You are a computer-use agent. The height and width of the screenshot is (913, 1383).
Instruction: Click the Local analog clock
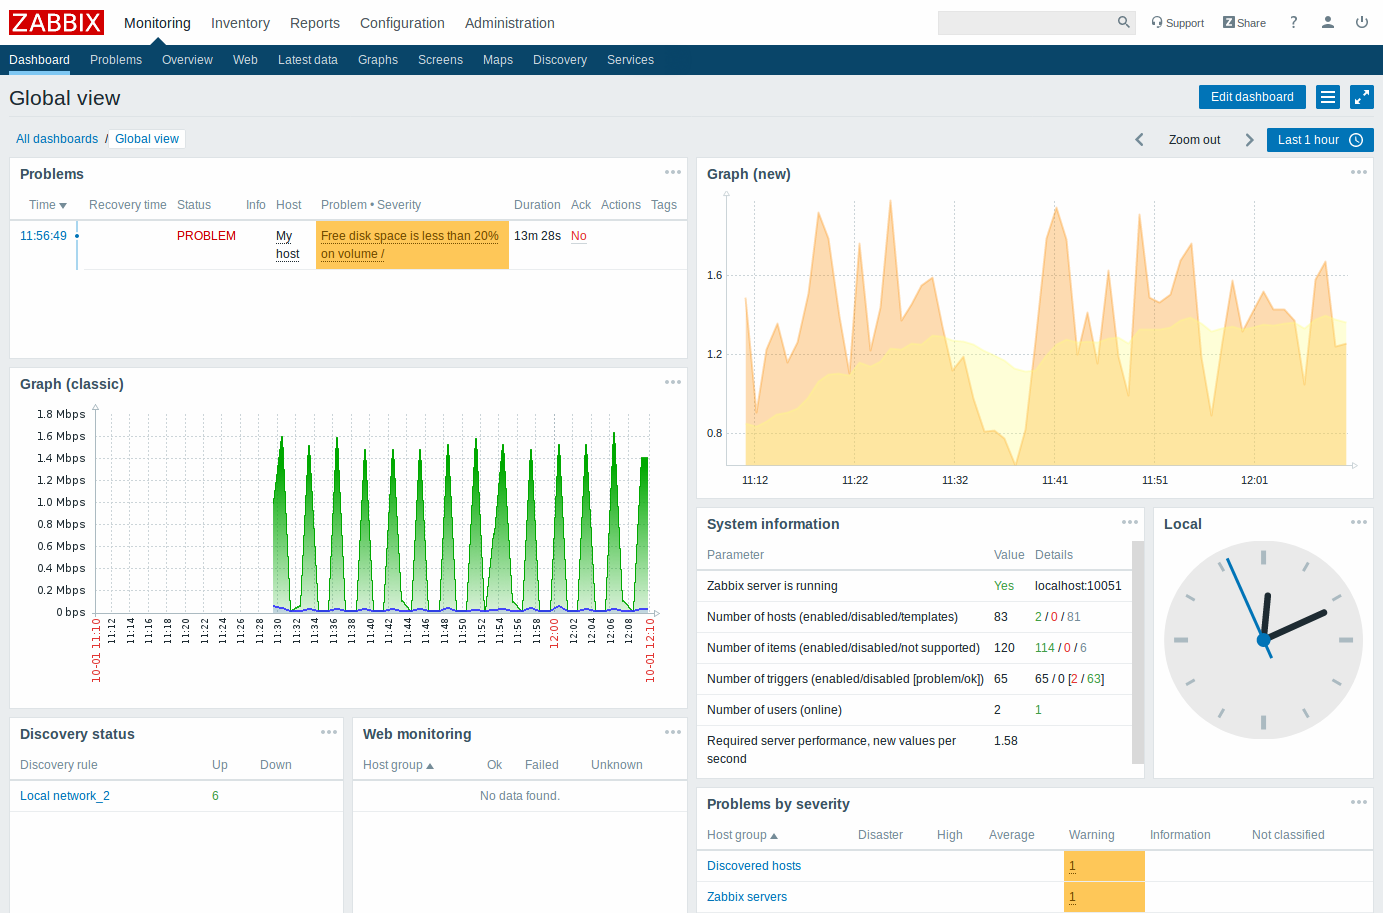[x=1263, y=640]
